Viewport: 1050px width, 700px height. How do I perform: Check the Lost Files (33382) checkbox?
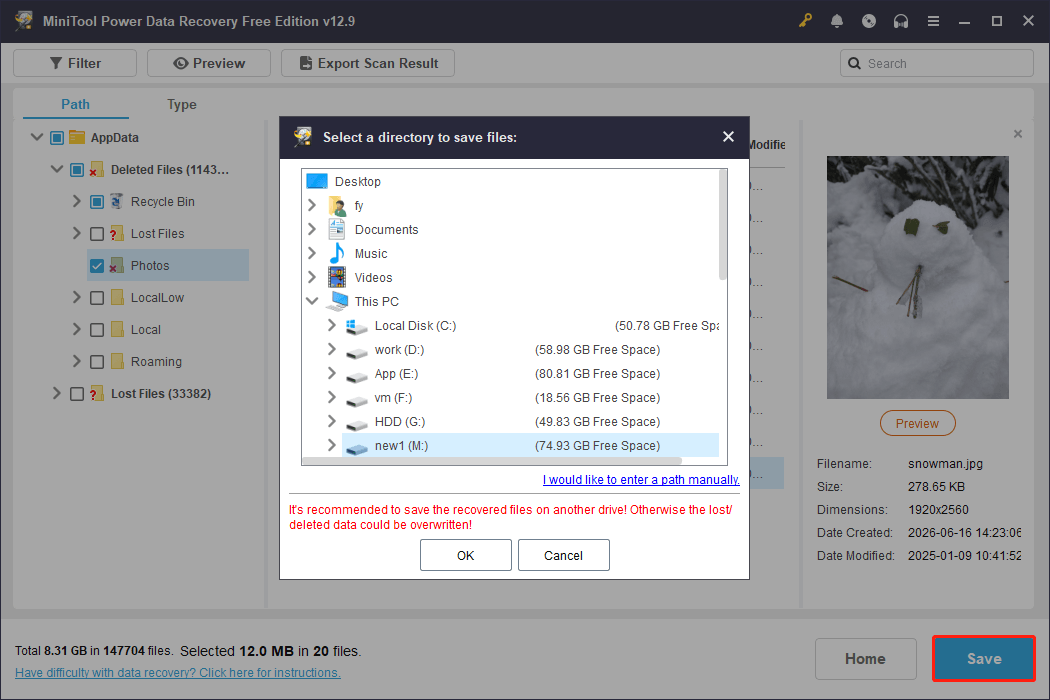[77, 394]
